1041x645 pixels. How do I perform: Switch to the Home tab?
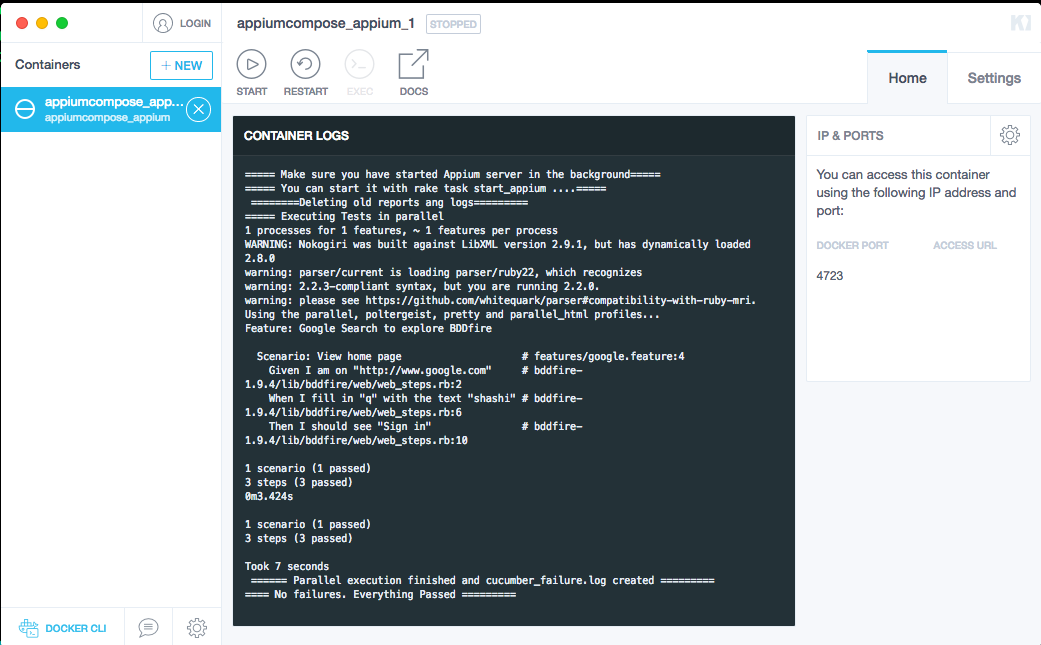pos(907,78)
